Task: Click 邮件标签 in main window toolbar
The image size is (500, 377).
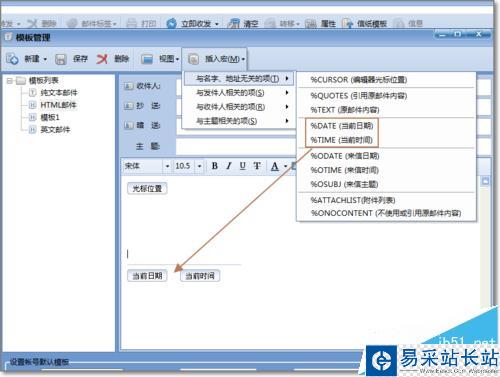Action: pos(89,24)
